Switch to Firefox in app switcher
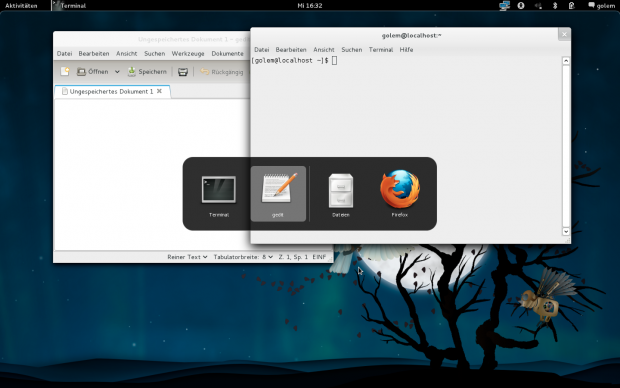The height and width of the screenshot is (388, 620). [x=400, y=189]
